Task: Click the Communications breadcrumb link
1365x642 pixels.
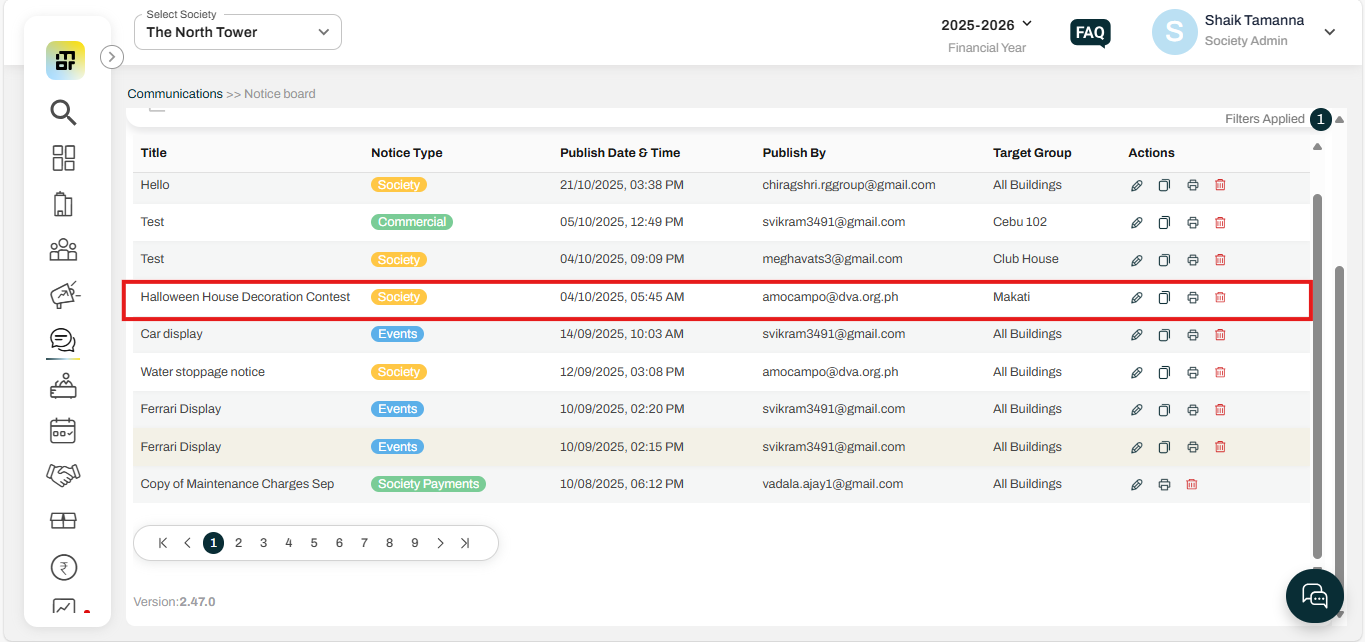Action: [175, 94]
